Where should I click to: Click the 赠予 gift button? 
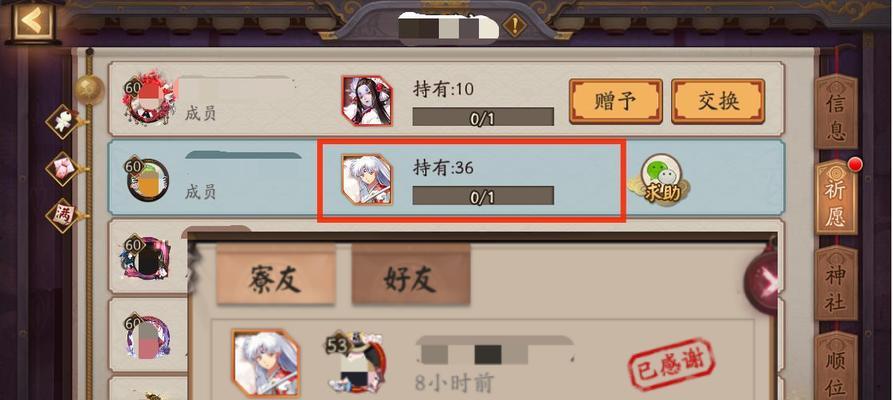pyautogui.click(x=616, y=101)
